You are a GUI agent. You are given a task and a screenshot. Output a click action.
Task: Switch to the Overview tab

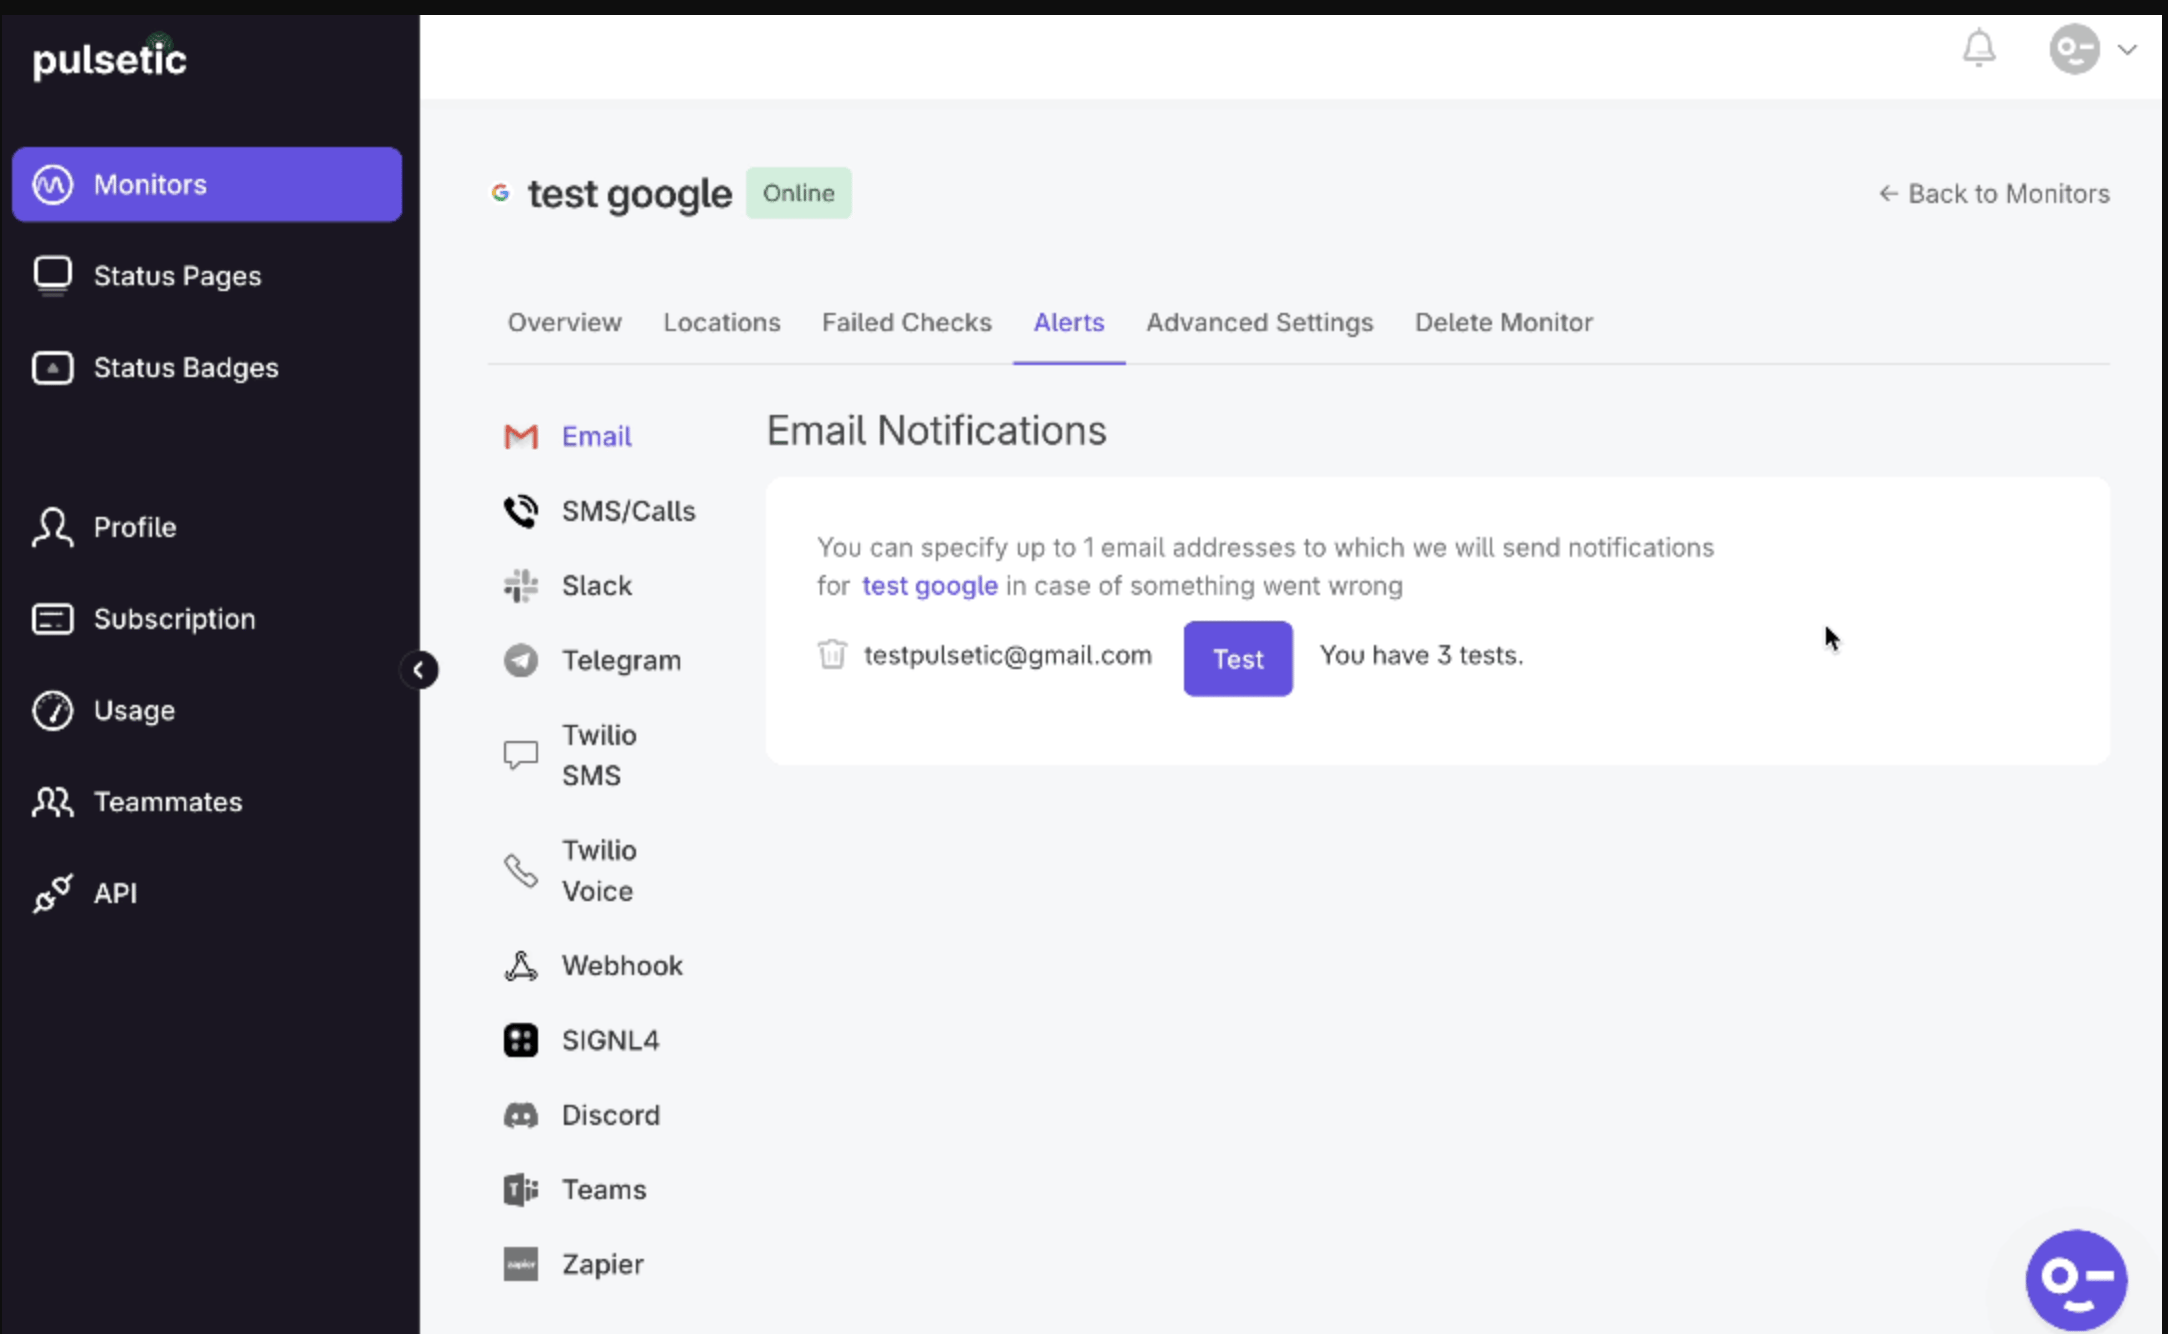click(x=564, y=322)
